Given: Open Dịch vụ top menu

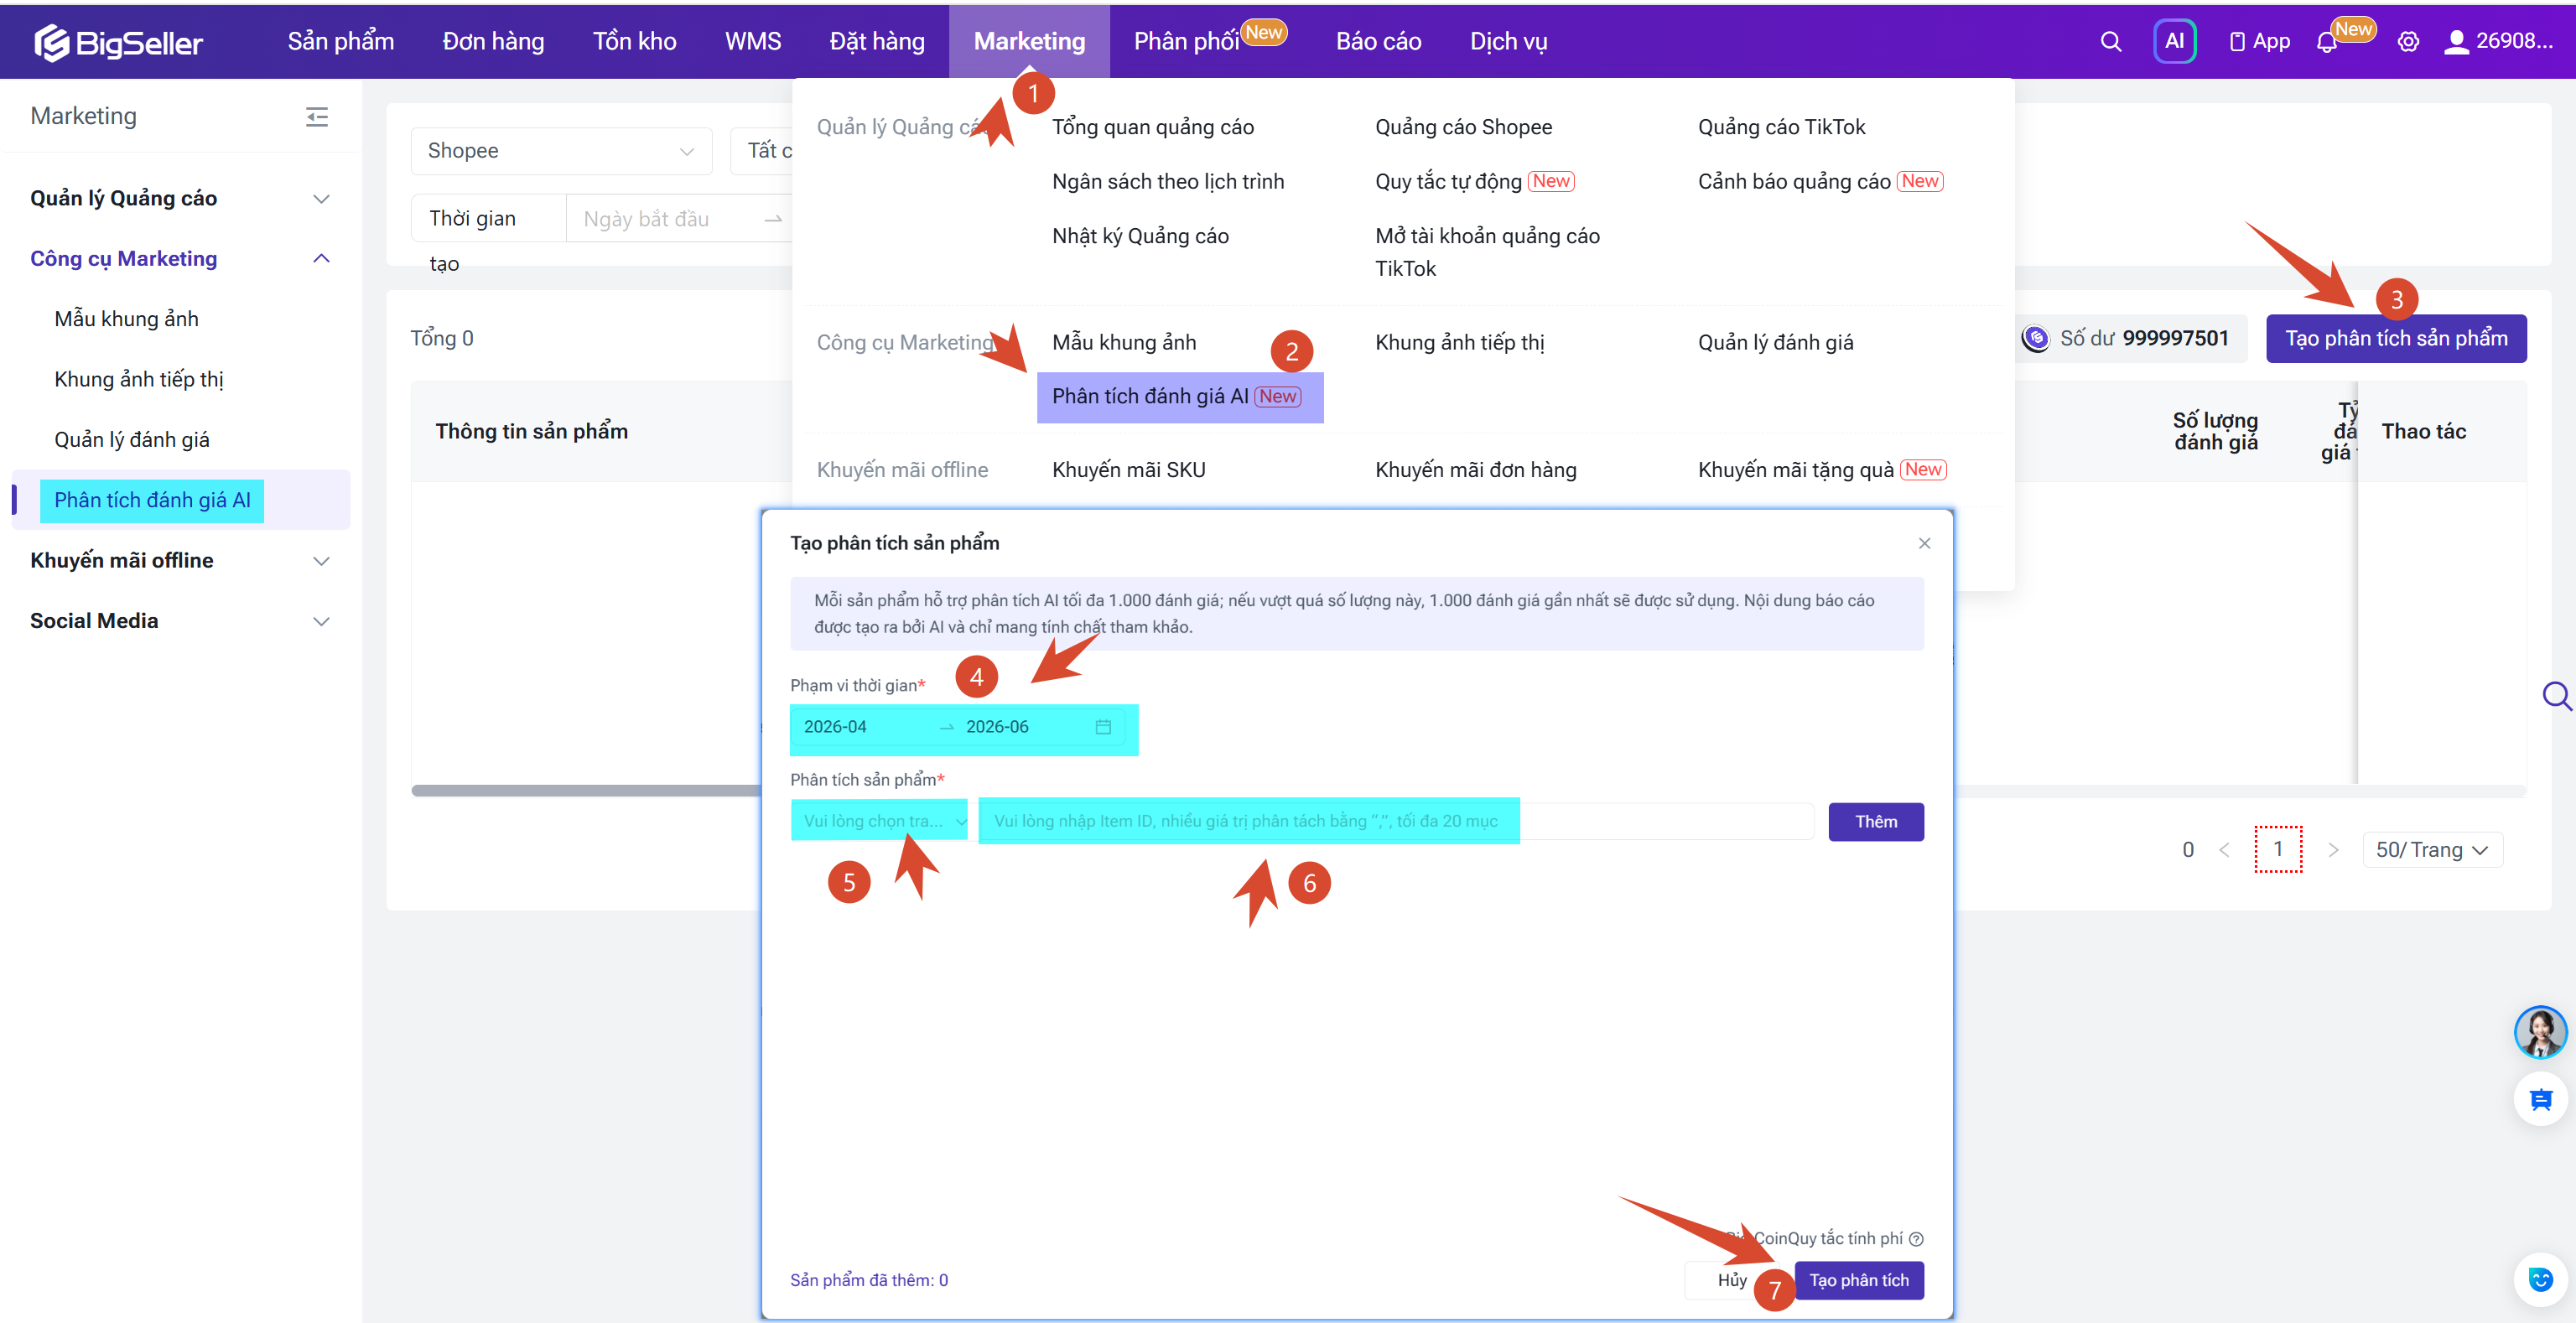Looking at the screenshot, I should 1508,42.
